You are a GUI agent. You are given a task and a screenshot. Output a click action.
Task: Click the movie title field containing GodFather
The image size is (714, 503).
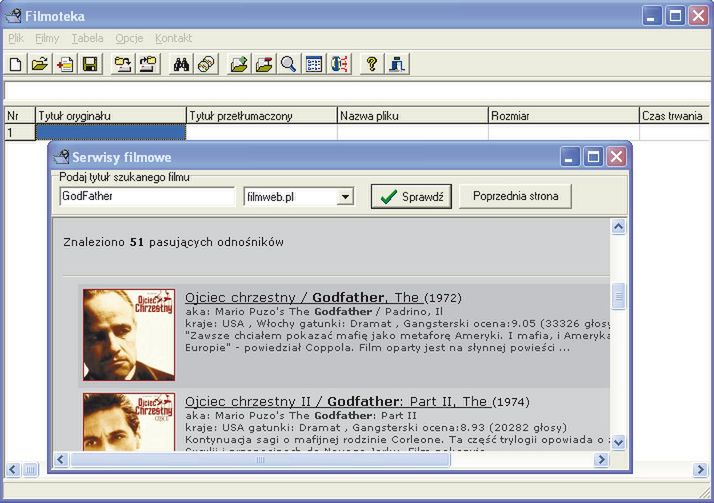[x=147, y=196]
